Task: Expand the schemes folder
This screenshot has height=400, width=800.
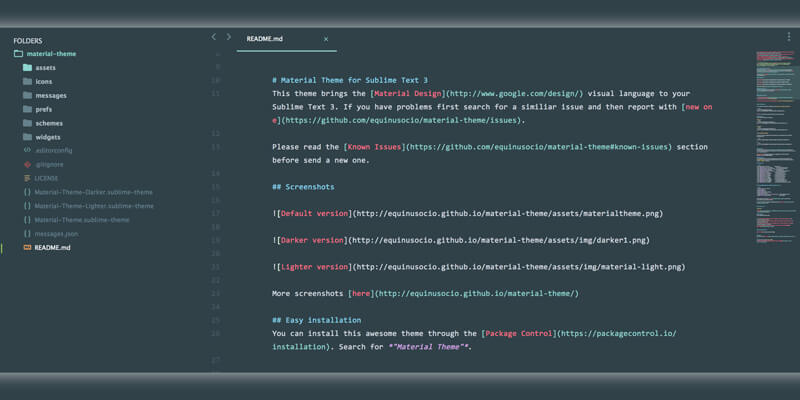Action: pos(49,123)
